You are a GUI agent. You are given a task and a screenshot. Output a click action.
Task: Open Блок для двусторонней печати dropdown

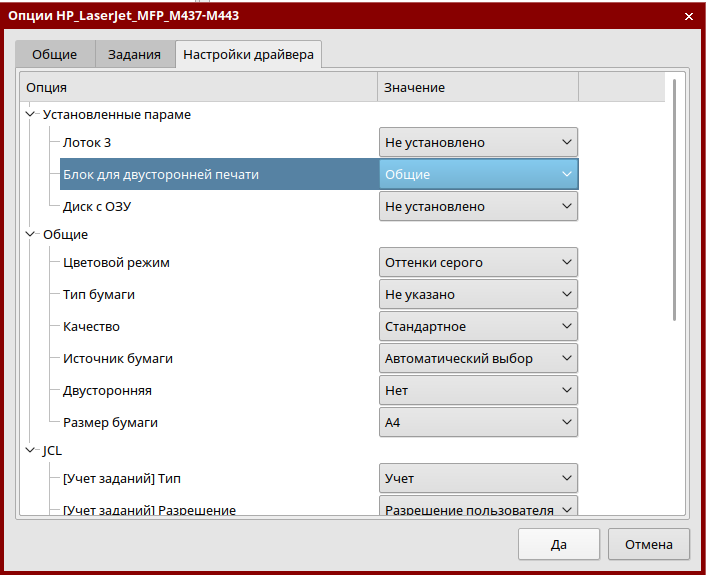478,175
